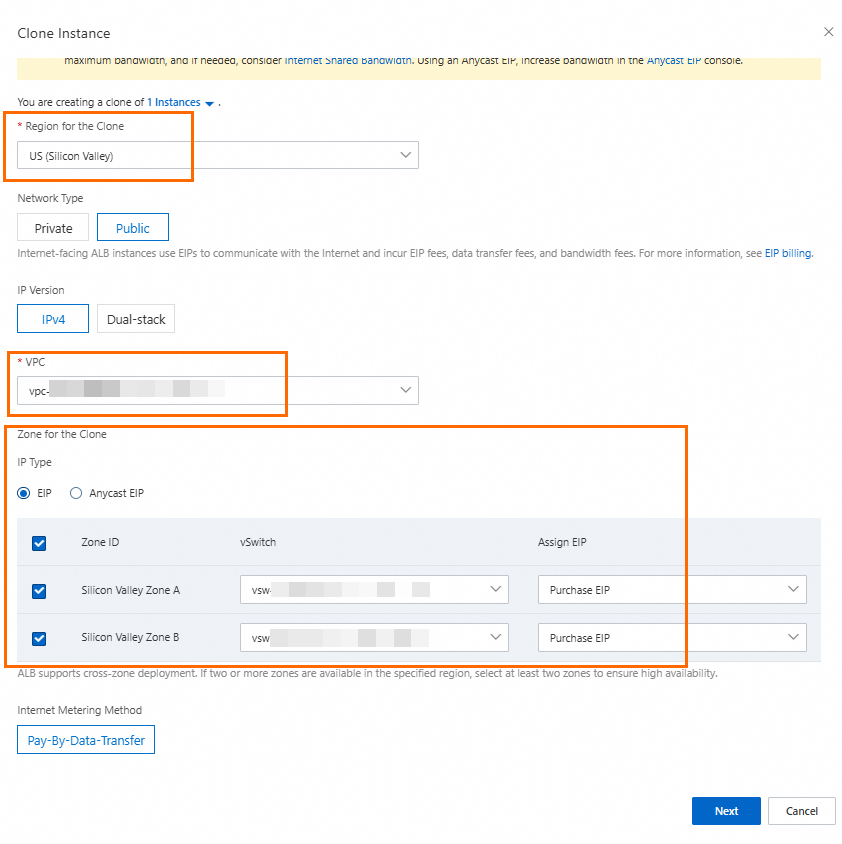Expand the 1 Instances dropdown arrow
842x844 pixels.
coord(210,104)
